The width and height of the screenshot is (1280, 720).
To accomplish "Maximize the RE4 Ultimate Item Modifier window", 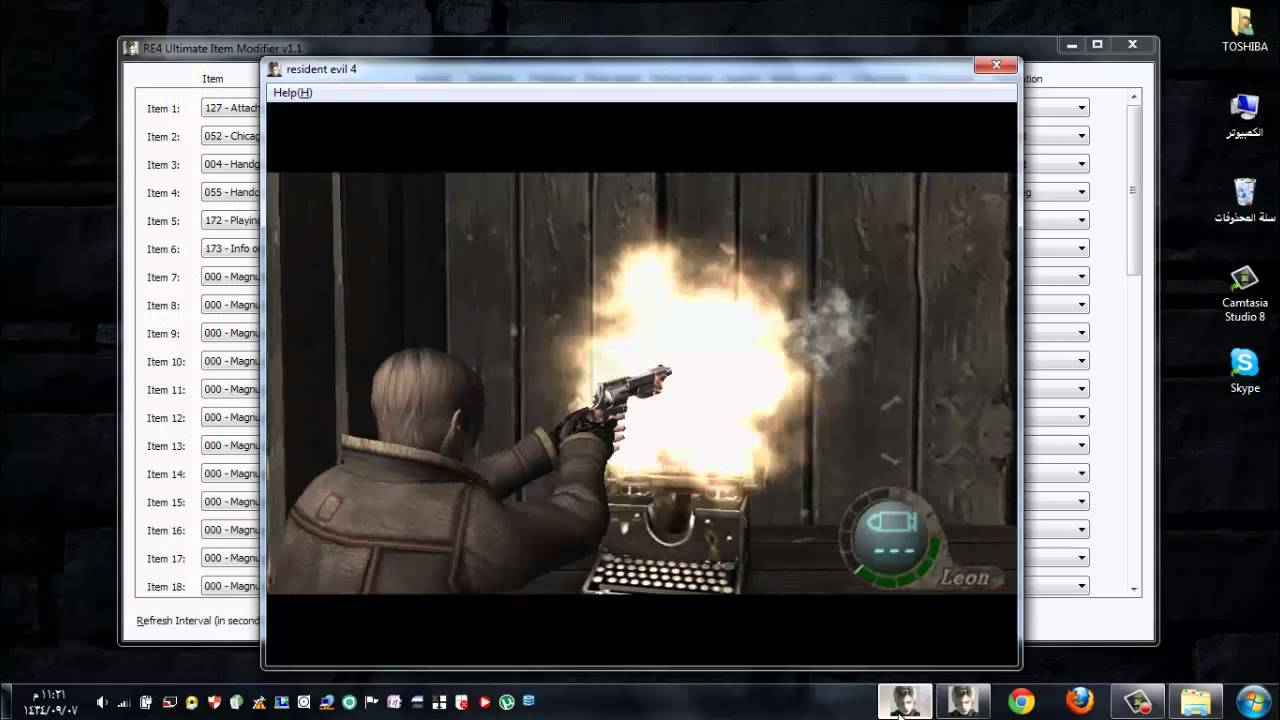I will pyautogui.click(x=1097, y=45).
